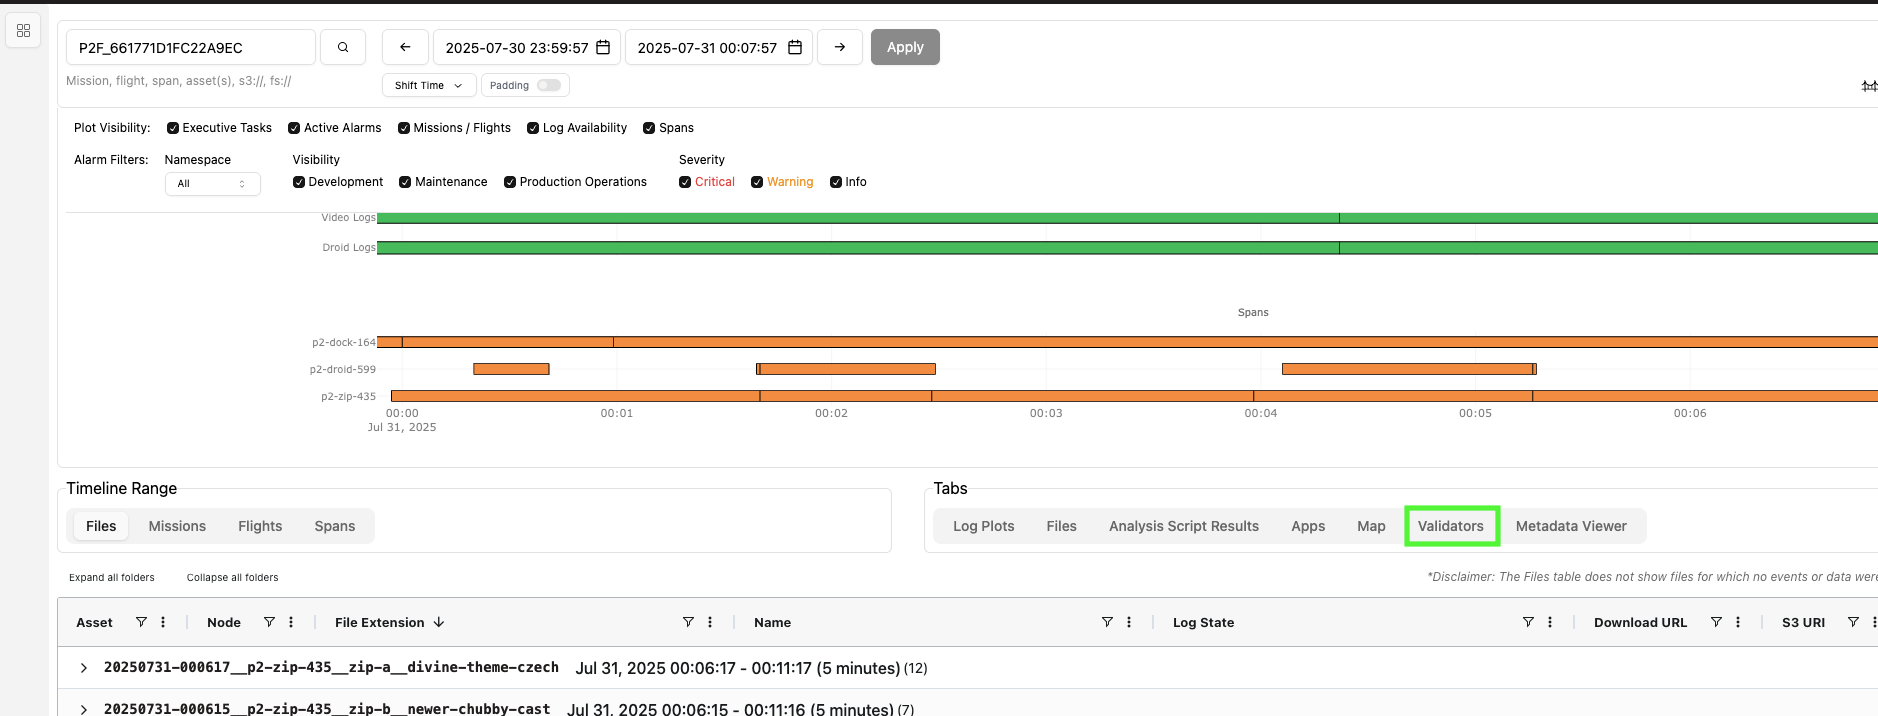Sort File Extension column arrow
Image resolution: width=1878 pixels, height=716 pixels.
click(439, 622)
